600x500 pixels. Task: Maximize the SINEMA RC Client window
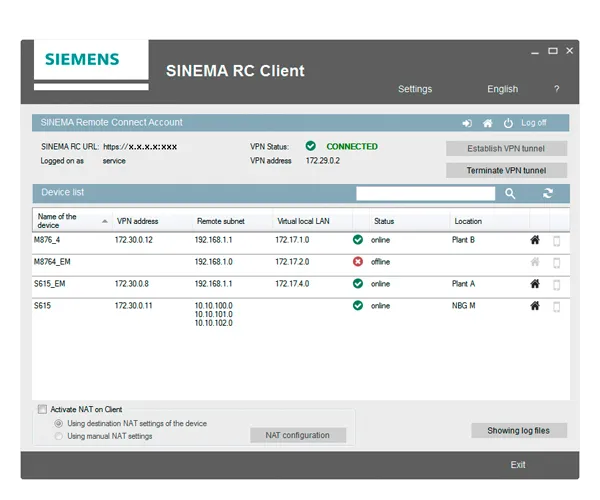[553, 51]
